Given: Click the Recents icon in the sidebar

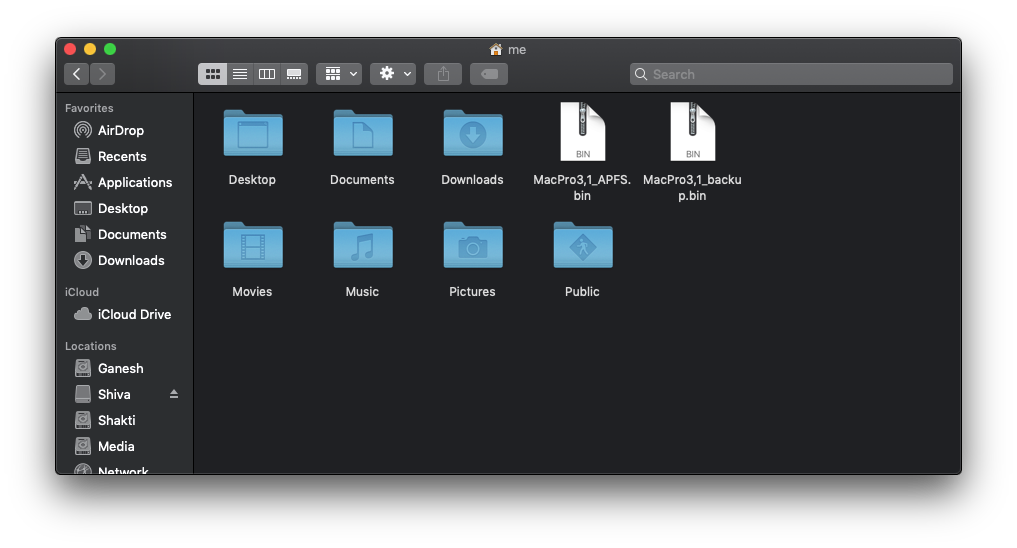Looking at the screenshot, I should click(x=83, y=156).
